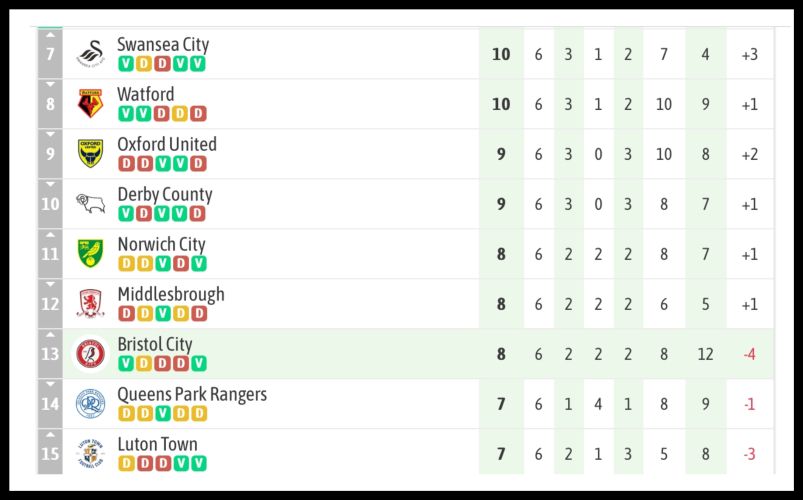Click the Swansea City club crest
The width and height of the screenshot is (803, 500).
pos(91,54)
